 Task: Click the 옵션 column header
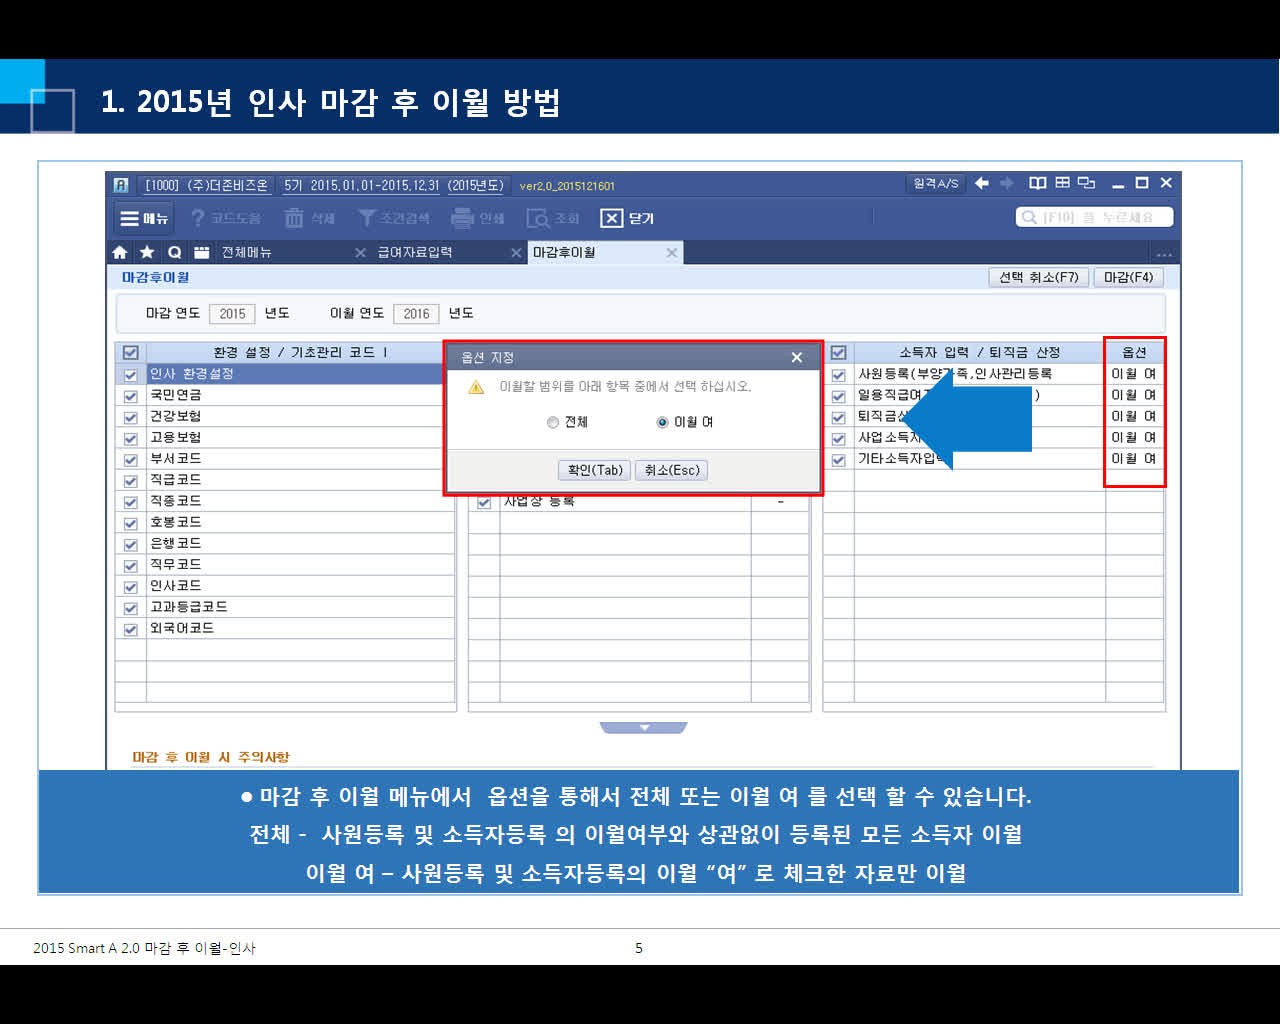point(1134,352)
